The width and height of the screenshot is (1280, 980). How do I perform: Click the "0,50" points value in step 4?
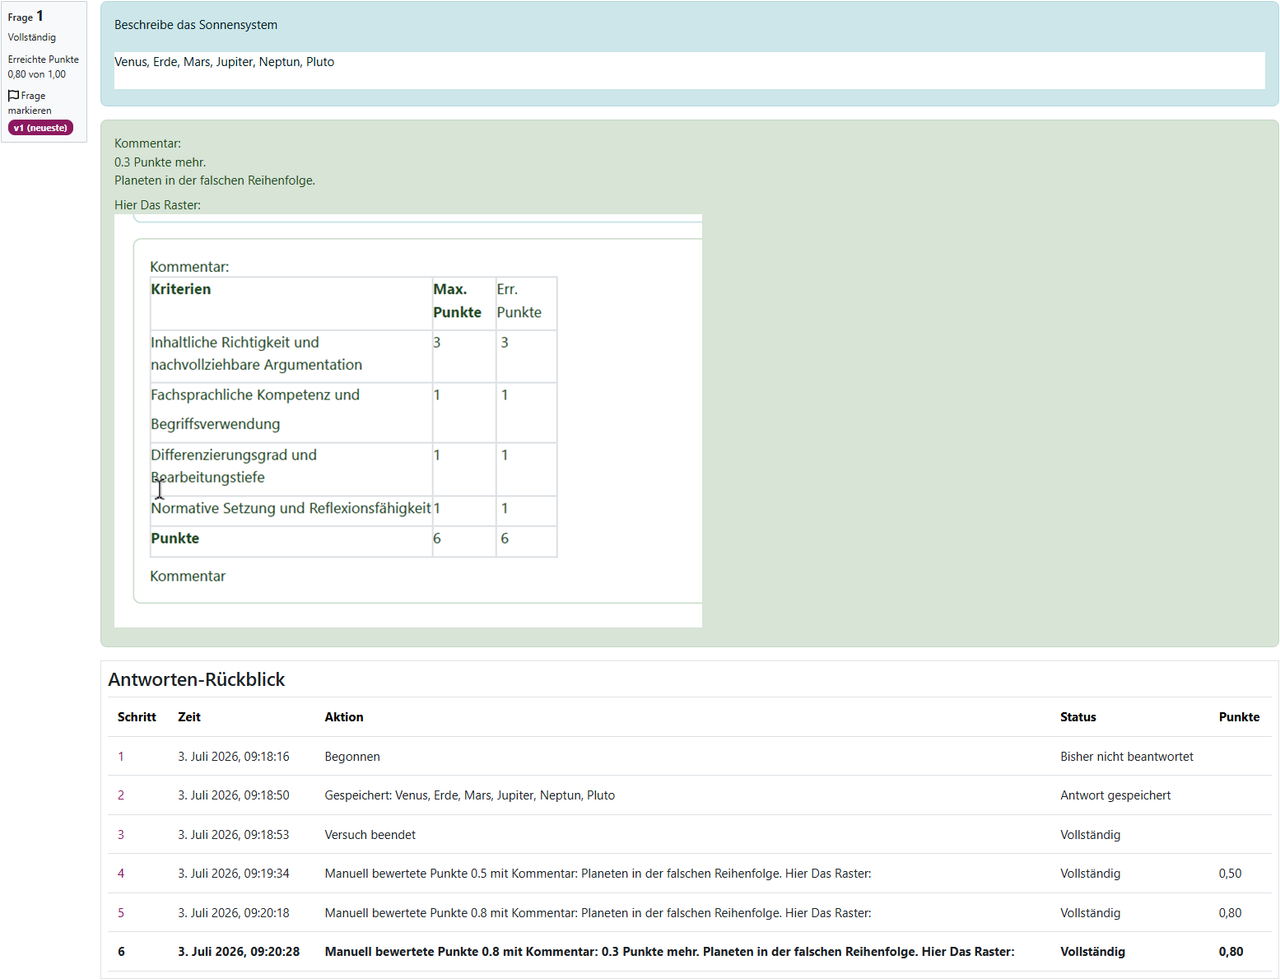[x=1230, y=874]
